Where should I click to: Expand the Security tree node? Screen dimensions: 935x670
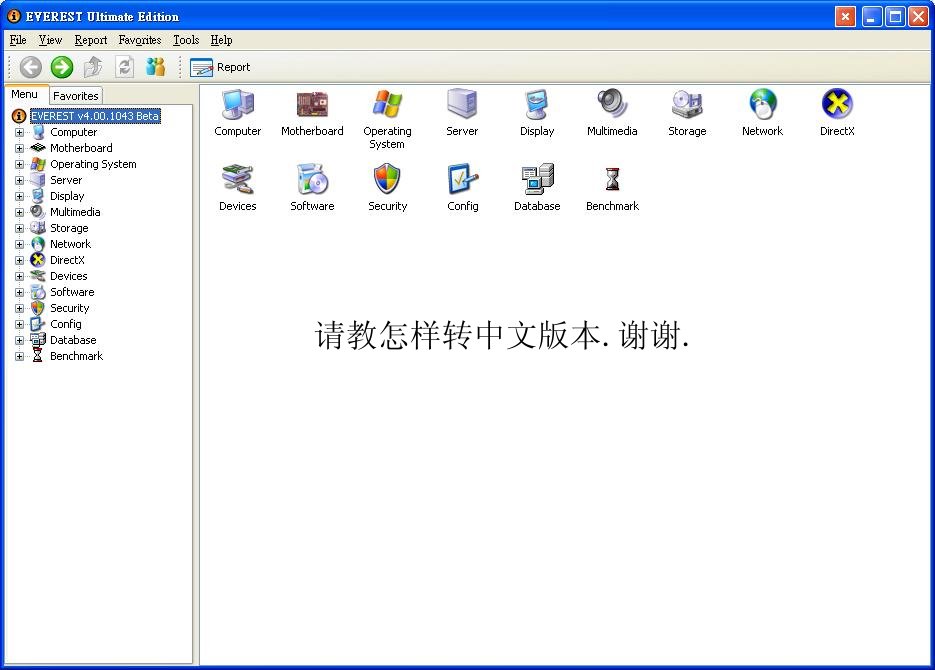(19, 309)
